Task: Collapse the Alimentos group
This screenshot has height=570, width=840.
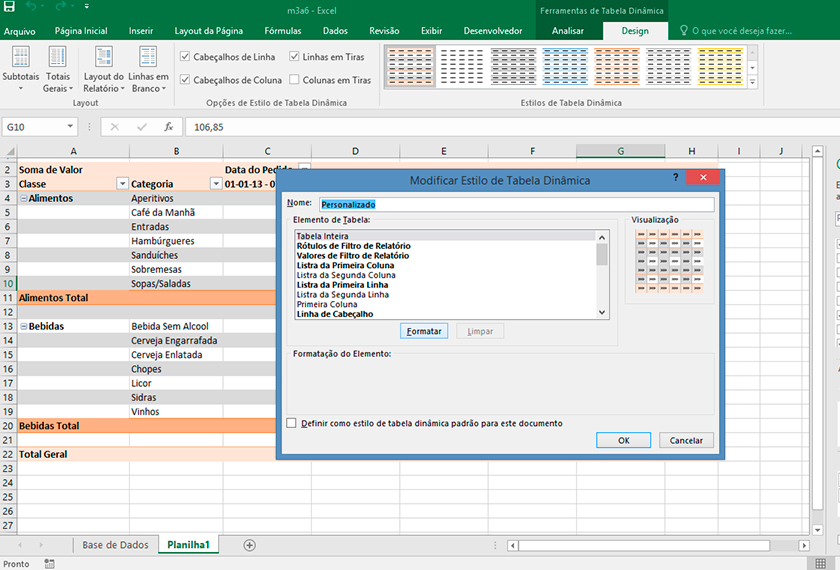Action: tap(24, 198)
